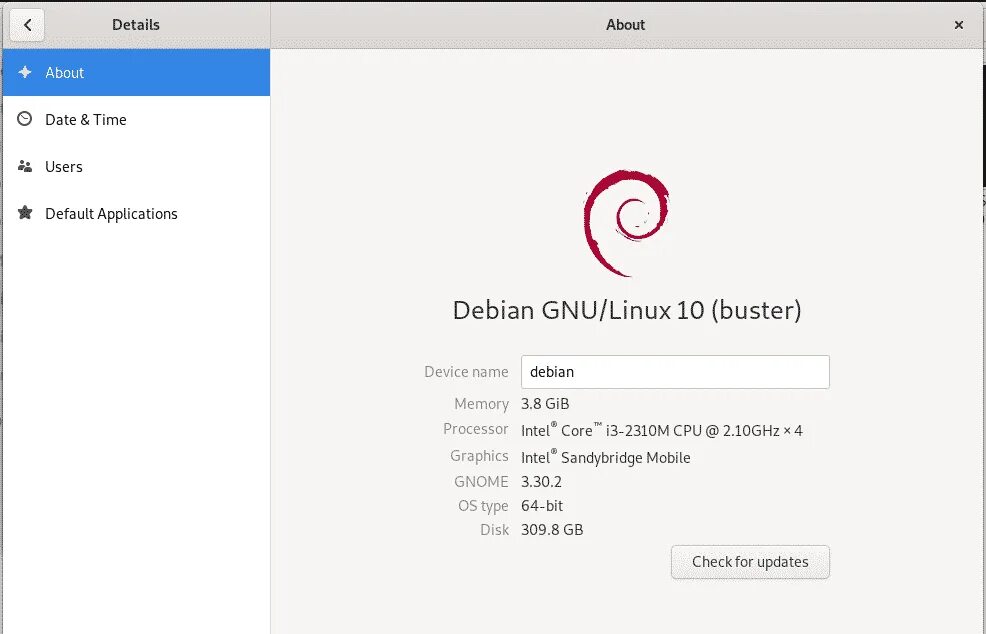The width and height of the screenshot is (986, 634).
Task: Click the GNOME version 3.30.2
Action: point(541,482)
